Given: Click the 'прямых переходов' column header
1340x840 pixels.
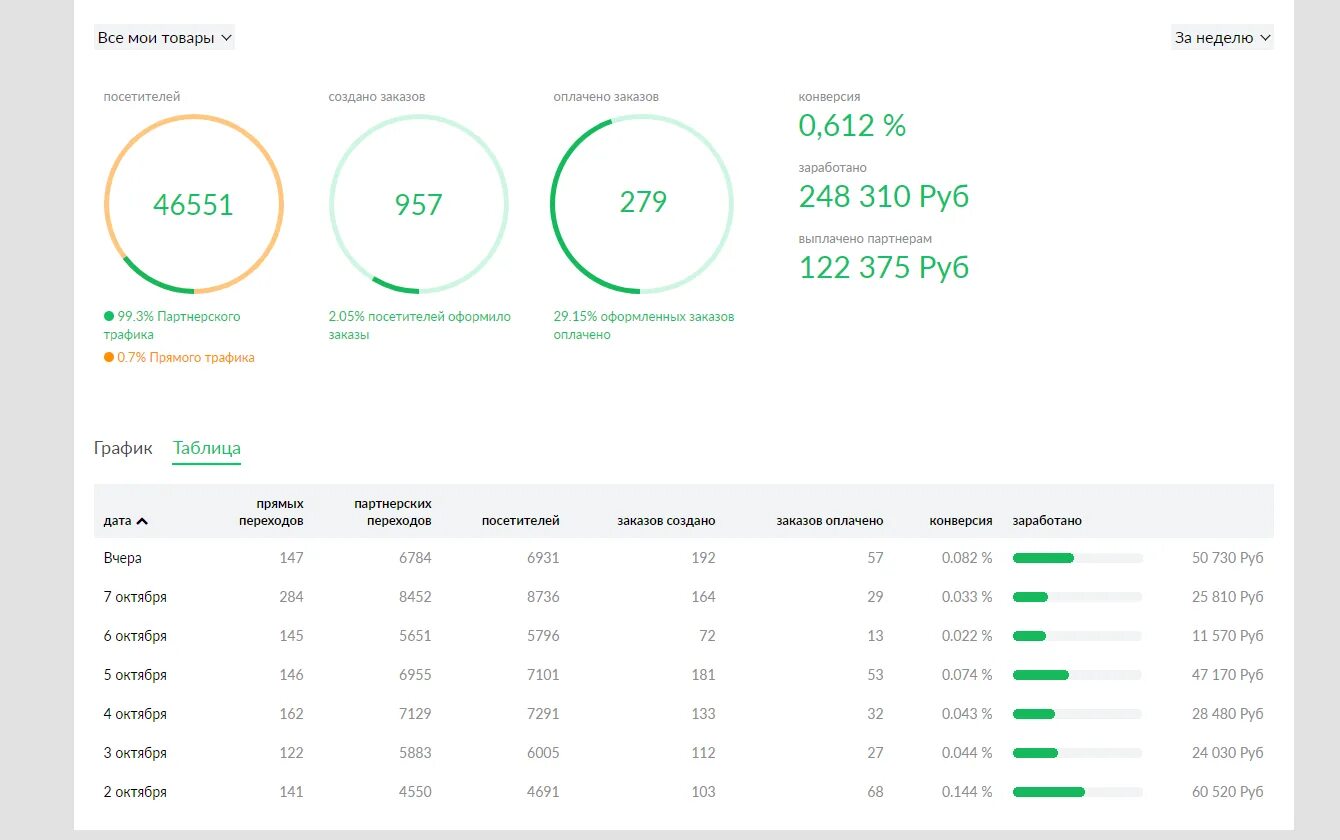Looking at the screenshot, I should (271, 512).
